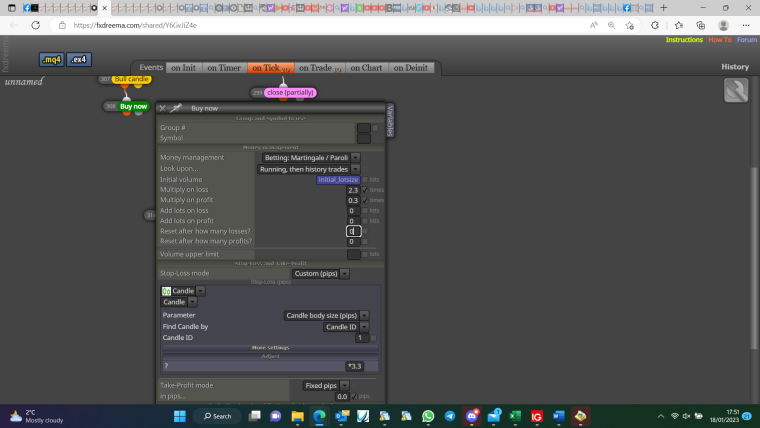
Task: Open File Explorer from the taskbar
Action: pyautogui.click(x=298, y=416)
